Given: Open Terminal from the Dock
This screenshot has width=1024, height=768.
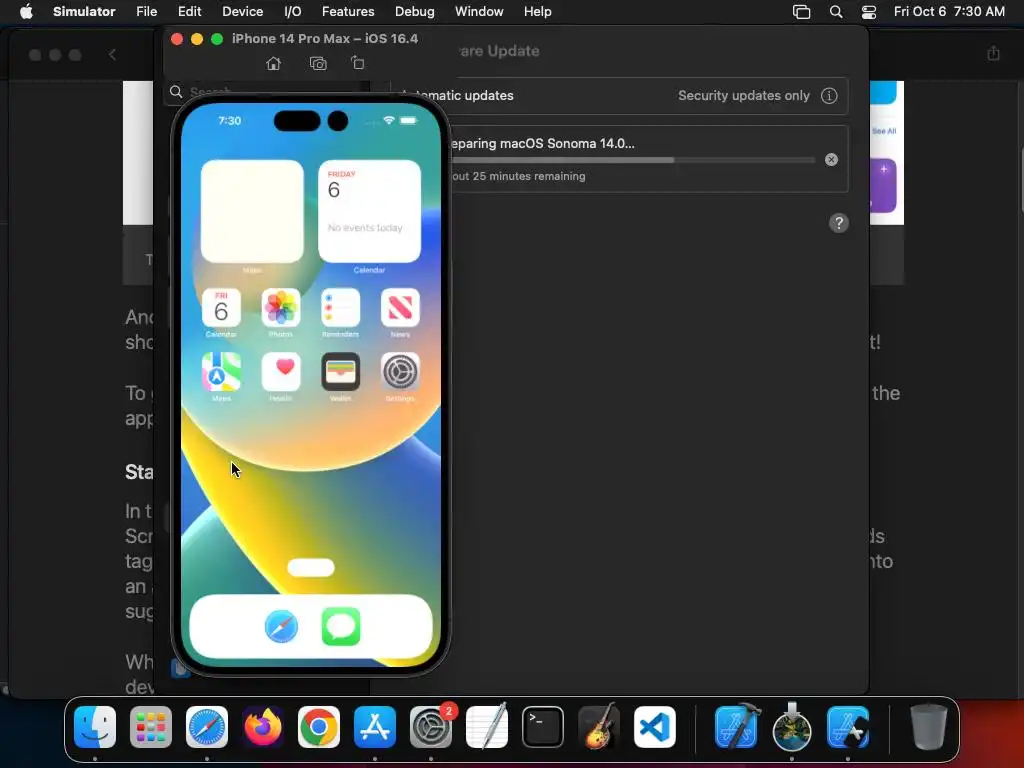Looking at the screenshot, I should tap(543, 727).
